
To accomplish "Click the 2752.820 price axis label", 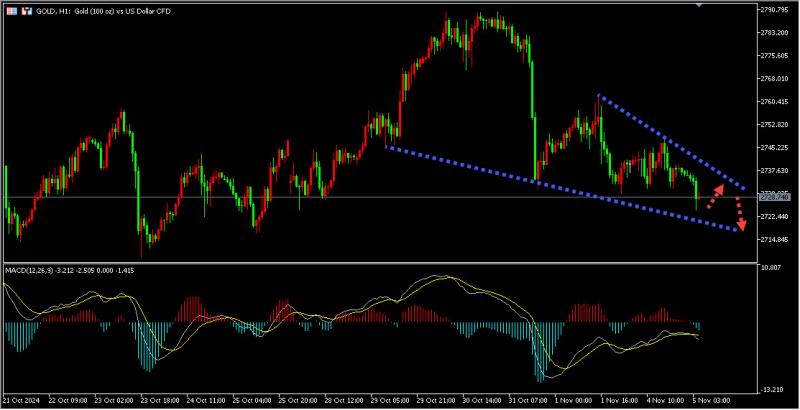I will pos(776,125).
